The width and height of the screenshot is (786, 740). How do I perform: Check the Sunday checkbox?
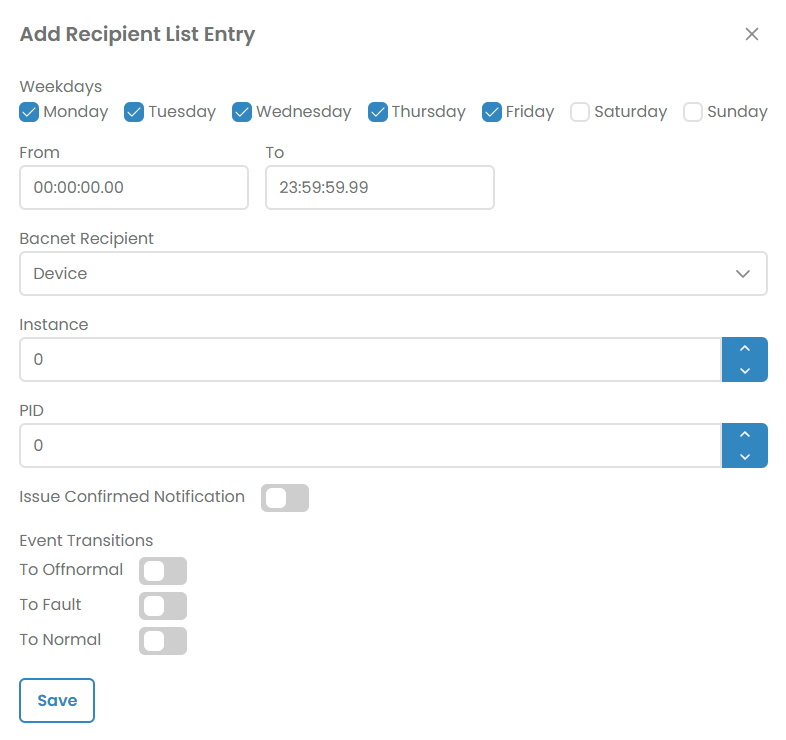[x=693, y=112]
